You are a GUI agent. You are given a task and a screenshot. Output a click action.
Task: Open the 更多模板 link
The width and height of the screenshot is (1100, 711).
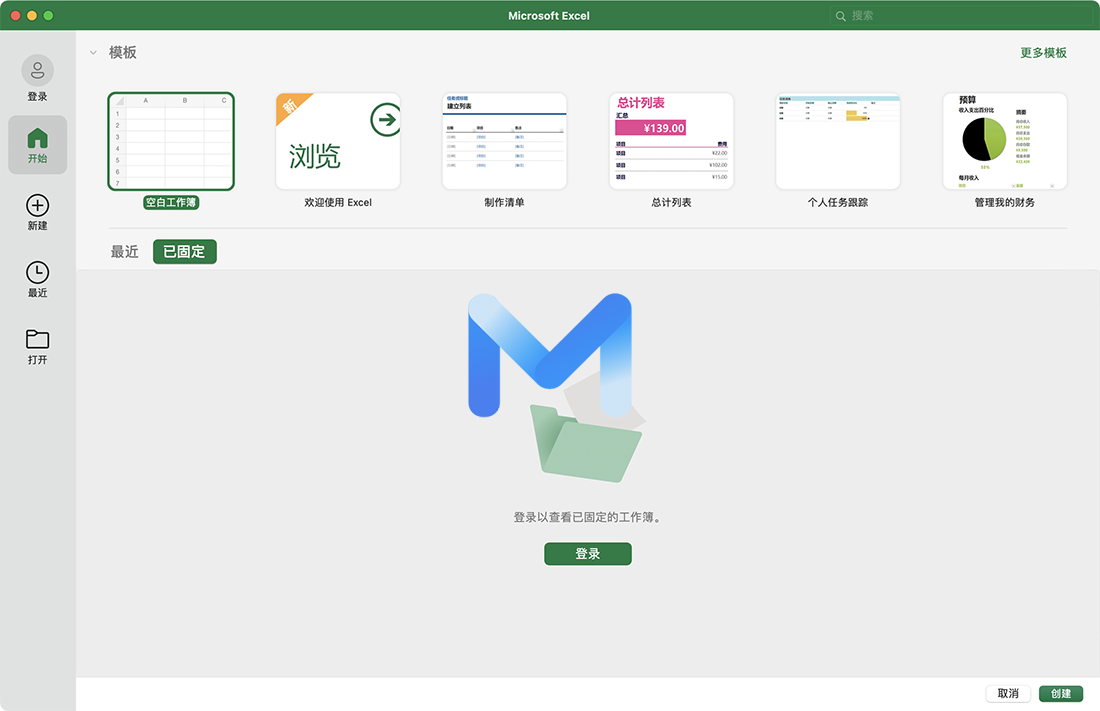pyautogui.click(x=1043, y=53)
